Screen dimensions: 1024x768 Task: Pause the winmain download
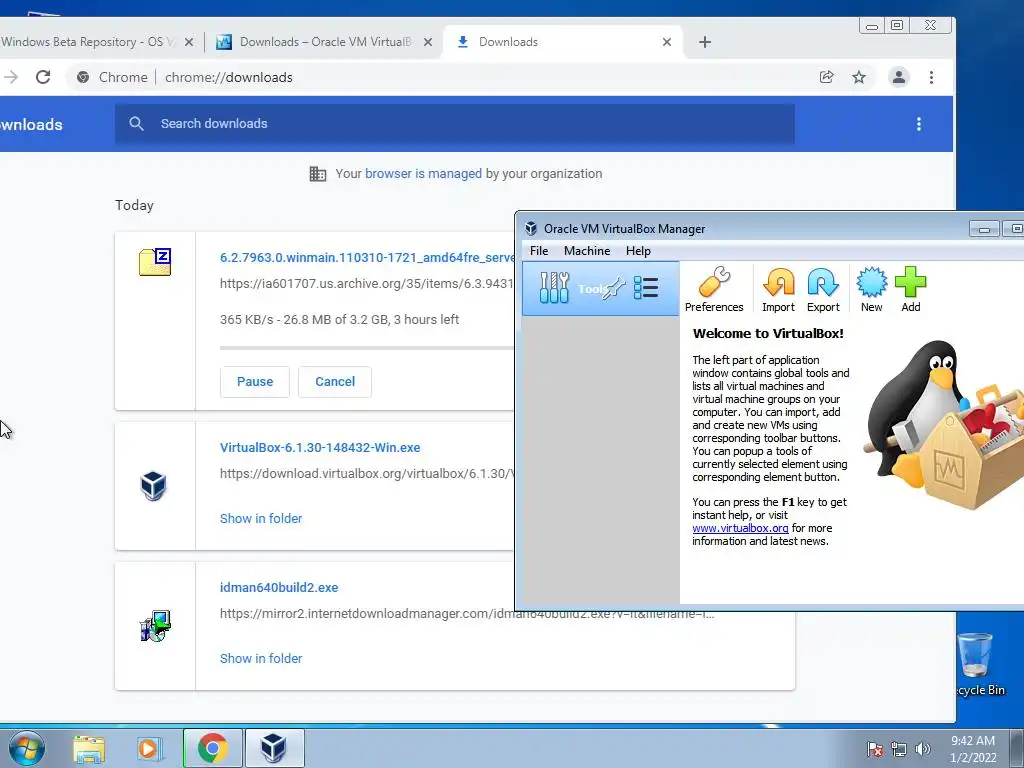click(x=255, y=381)
